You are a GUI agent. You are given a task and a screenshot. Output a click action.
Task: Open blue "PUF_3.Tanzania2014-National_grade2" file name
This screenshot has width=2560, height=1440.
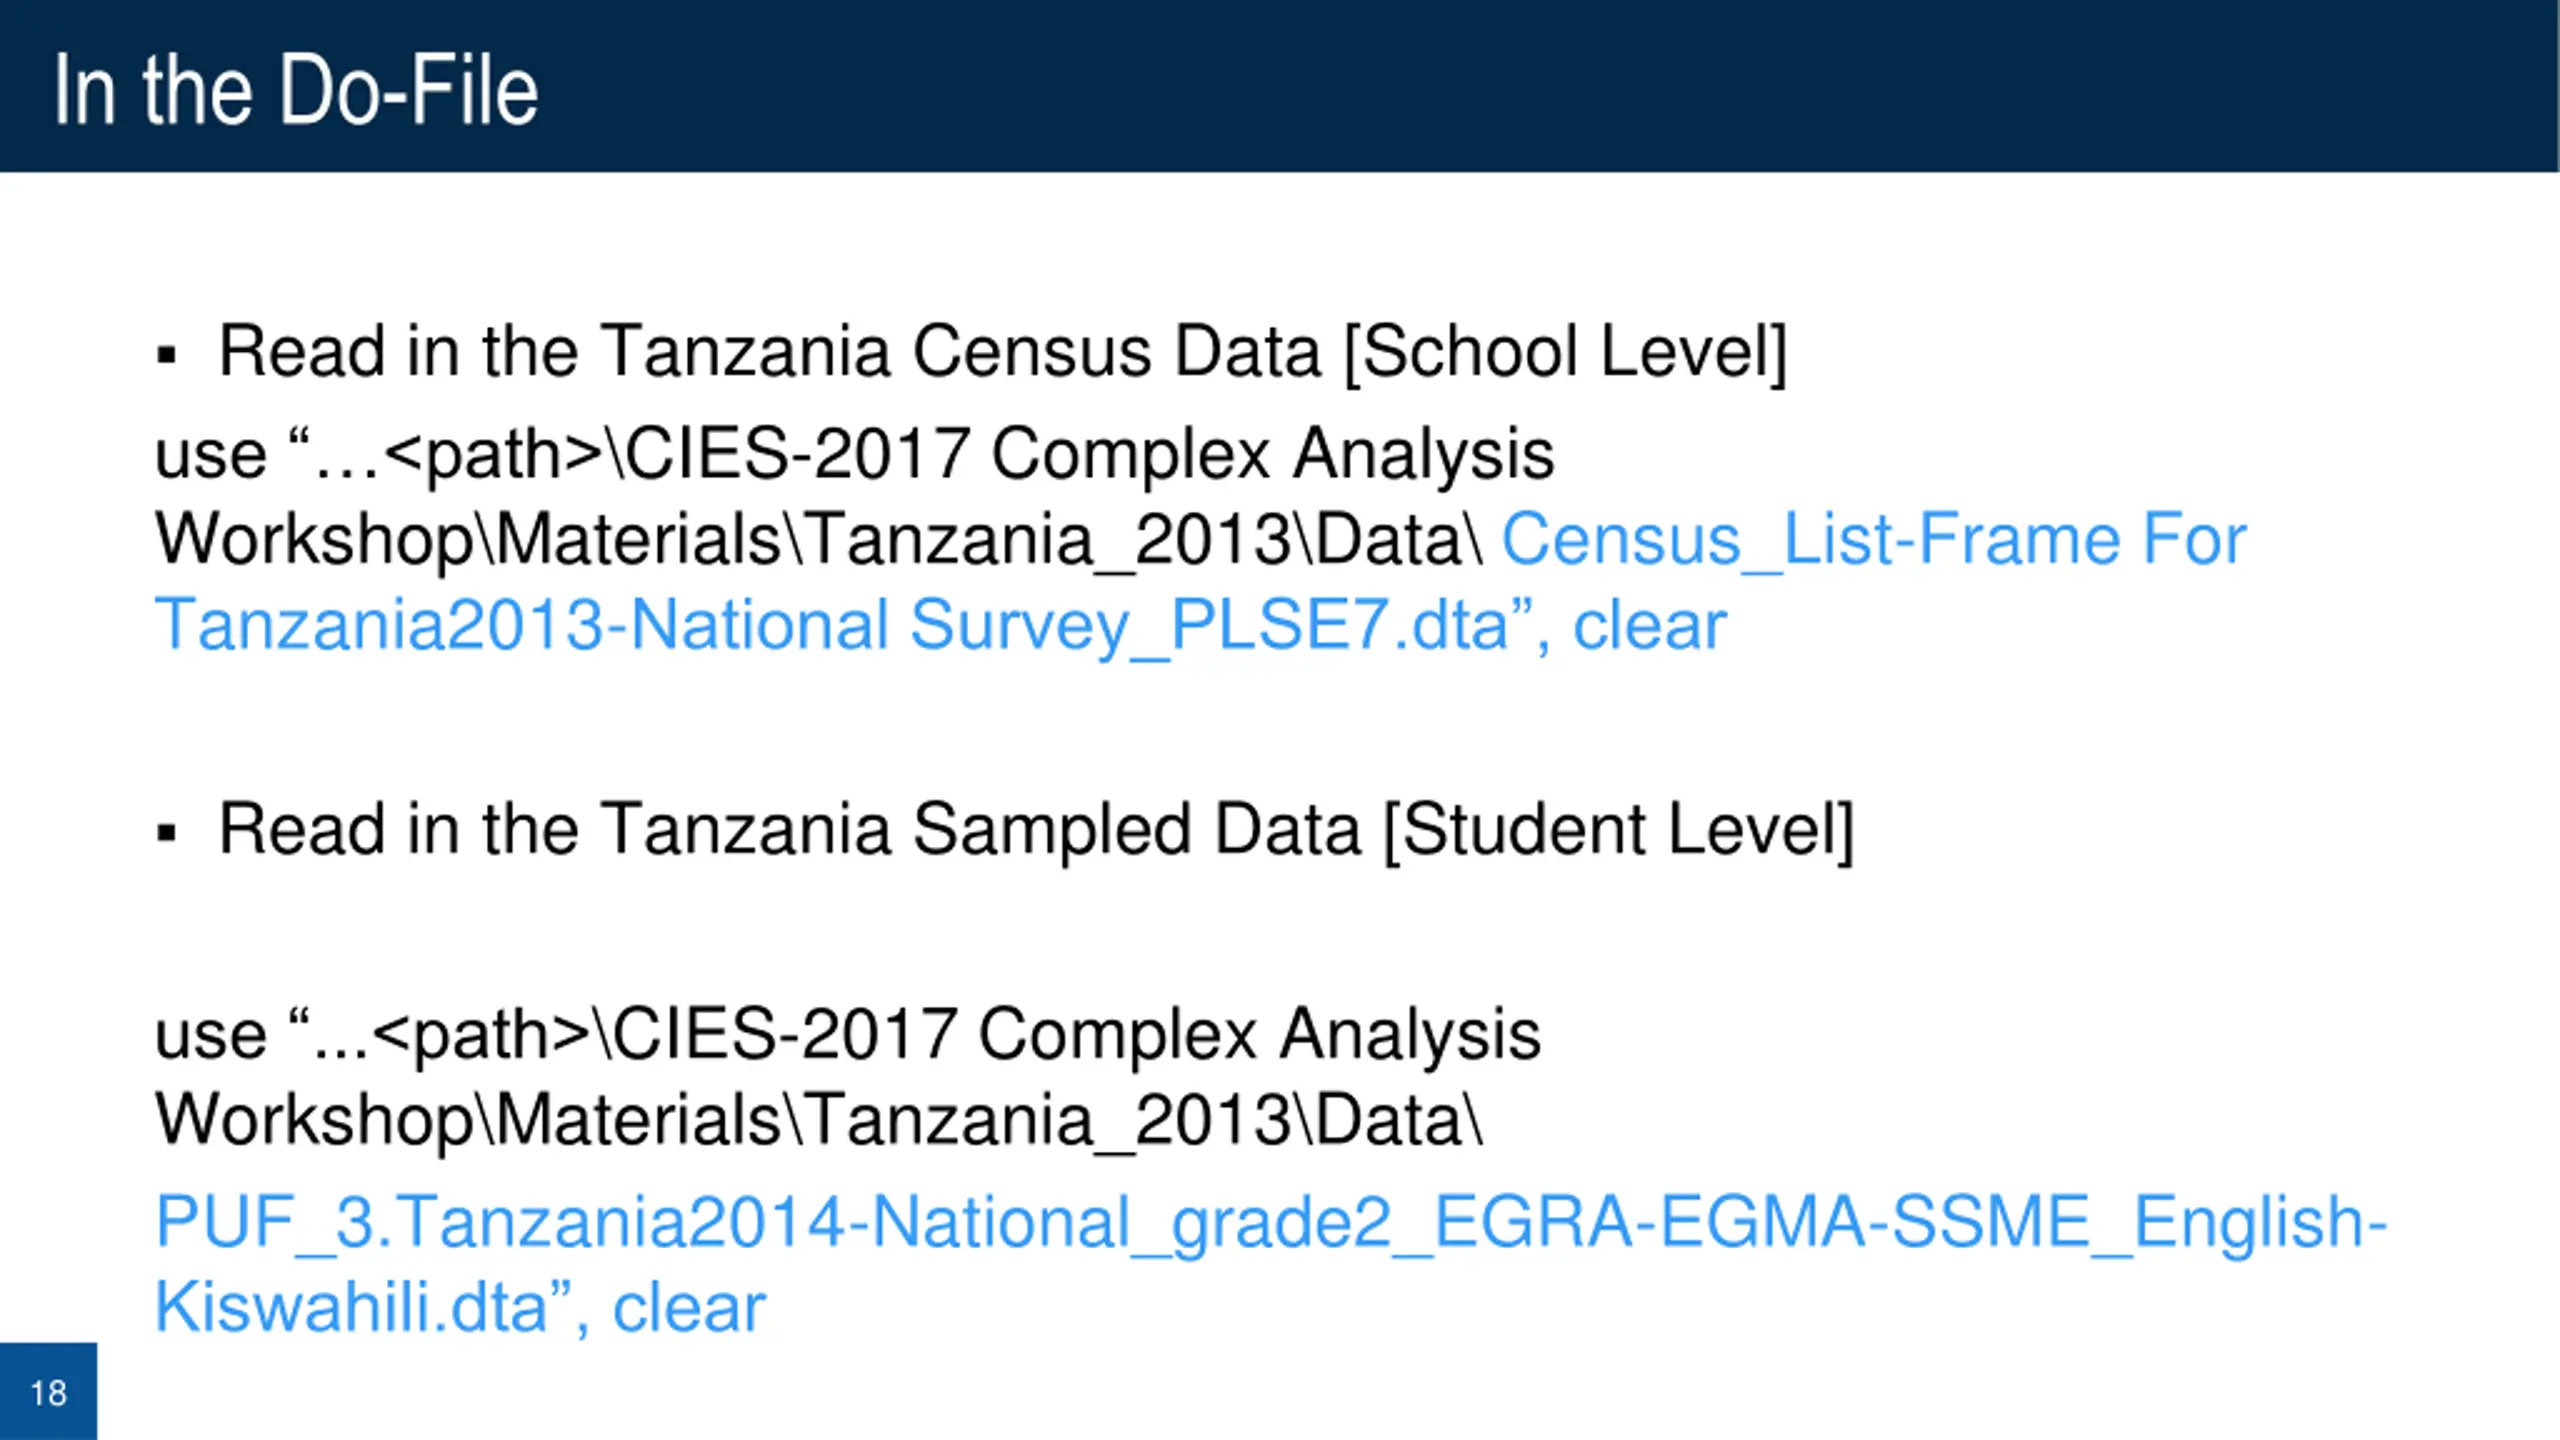pyautogui.click(x=774, y=1222)
